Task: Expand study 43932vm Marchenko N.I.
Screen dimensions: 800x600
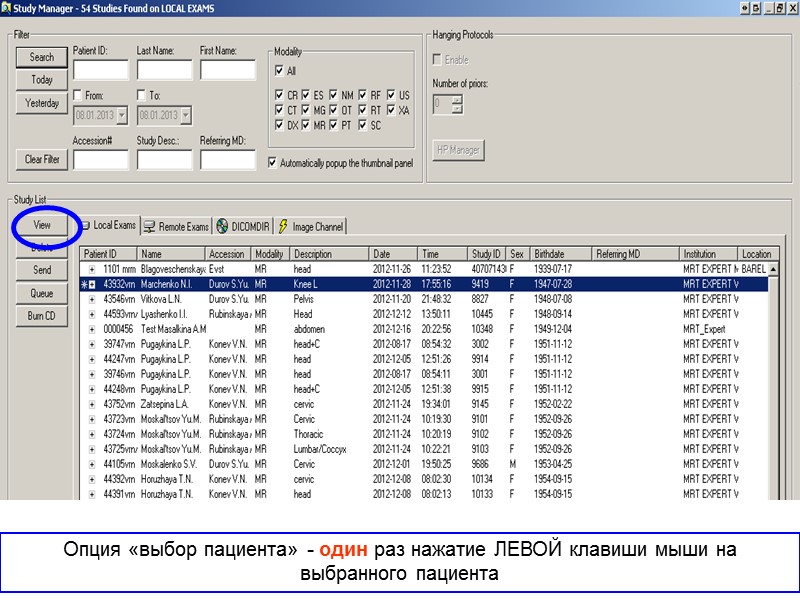Action: pyautogui.click(x=92, y=285)
